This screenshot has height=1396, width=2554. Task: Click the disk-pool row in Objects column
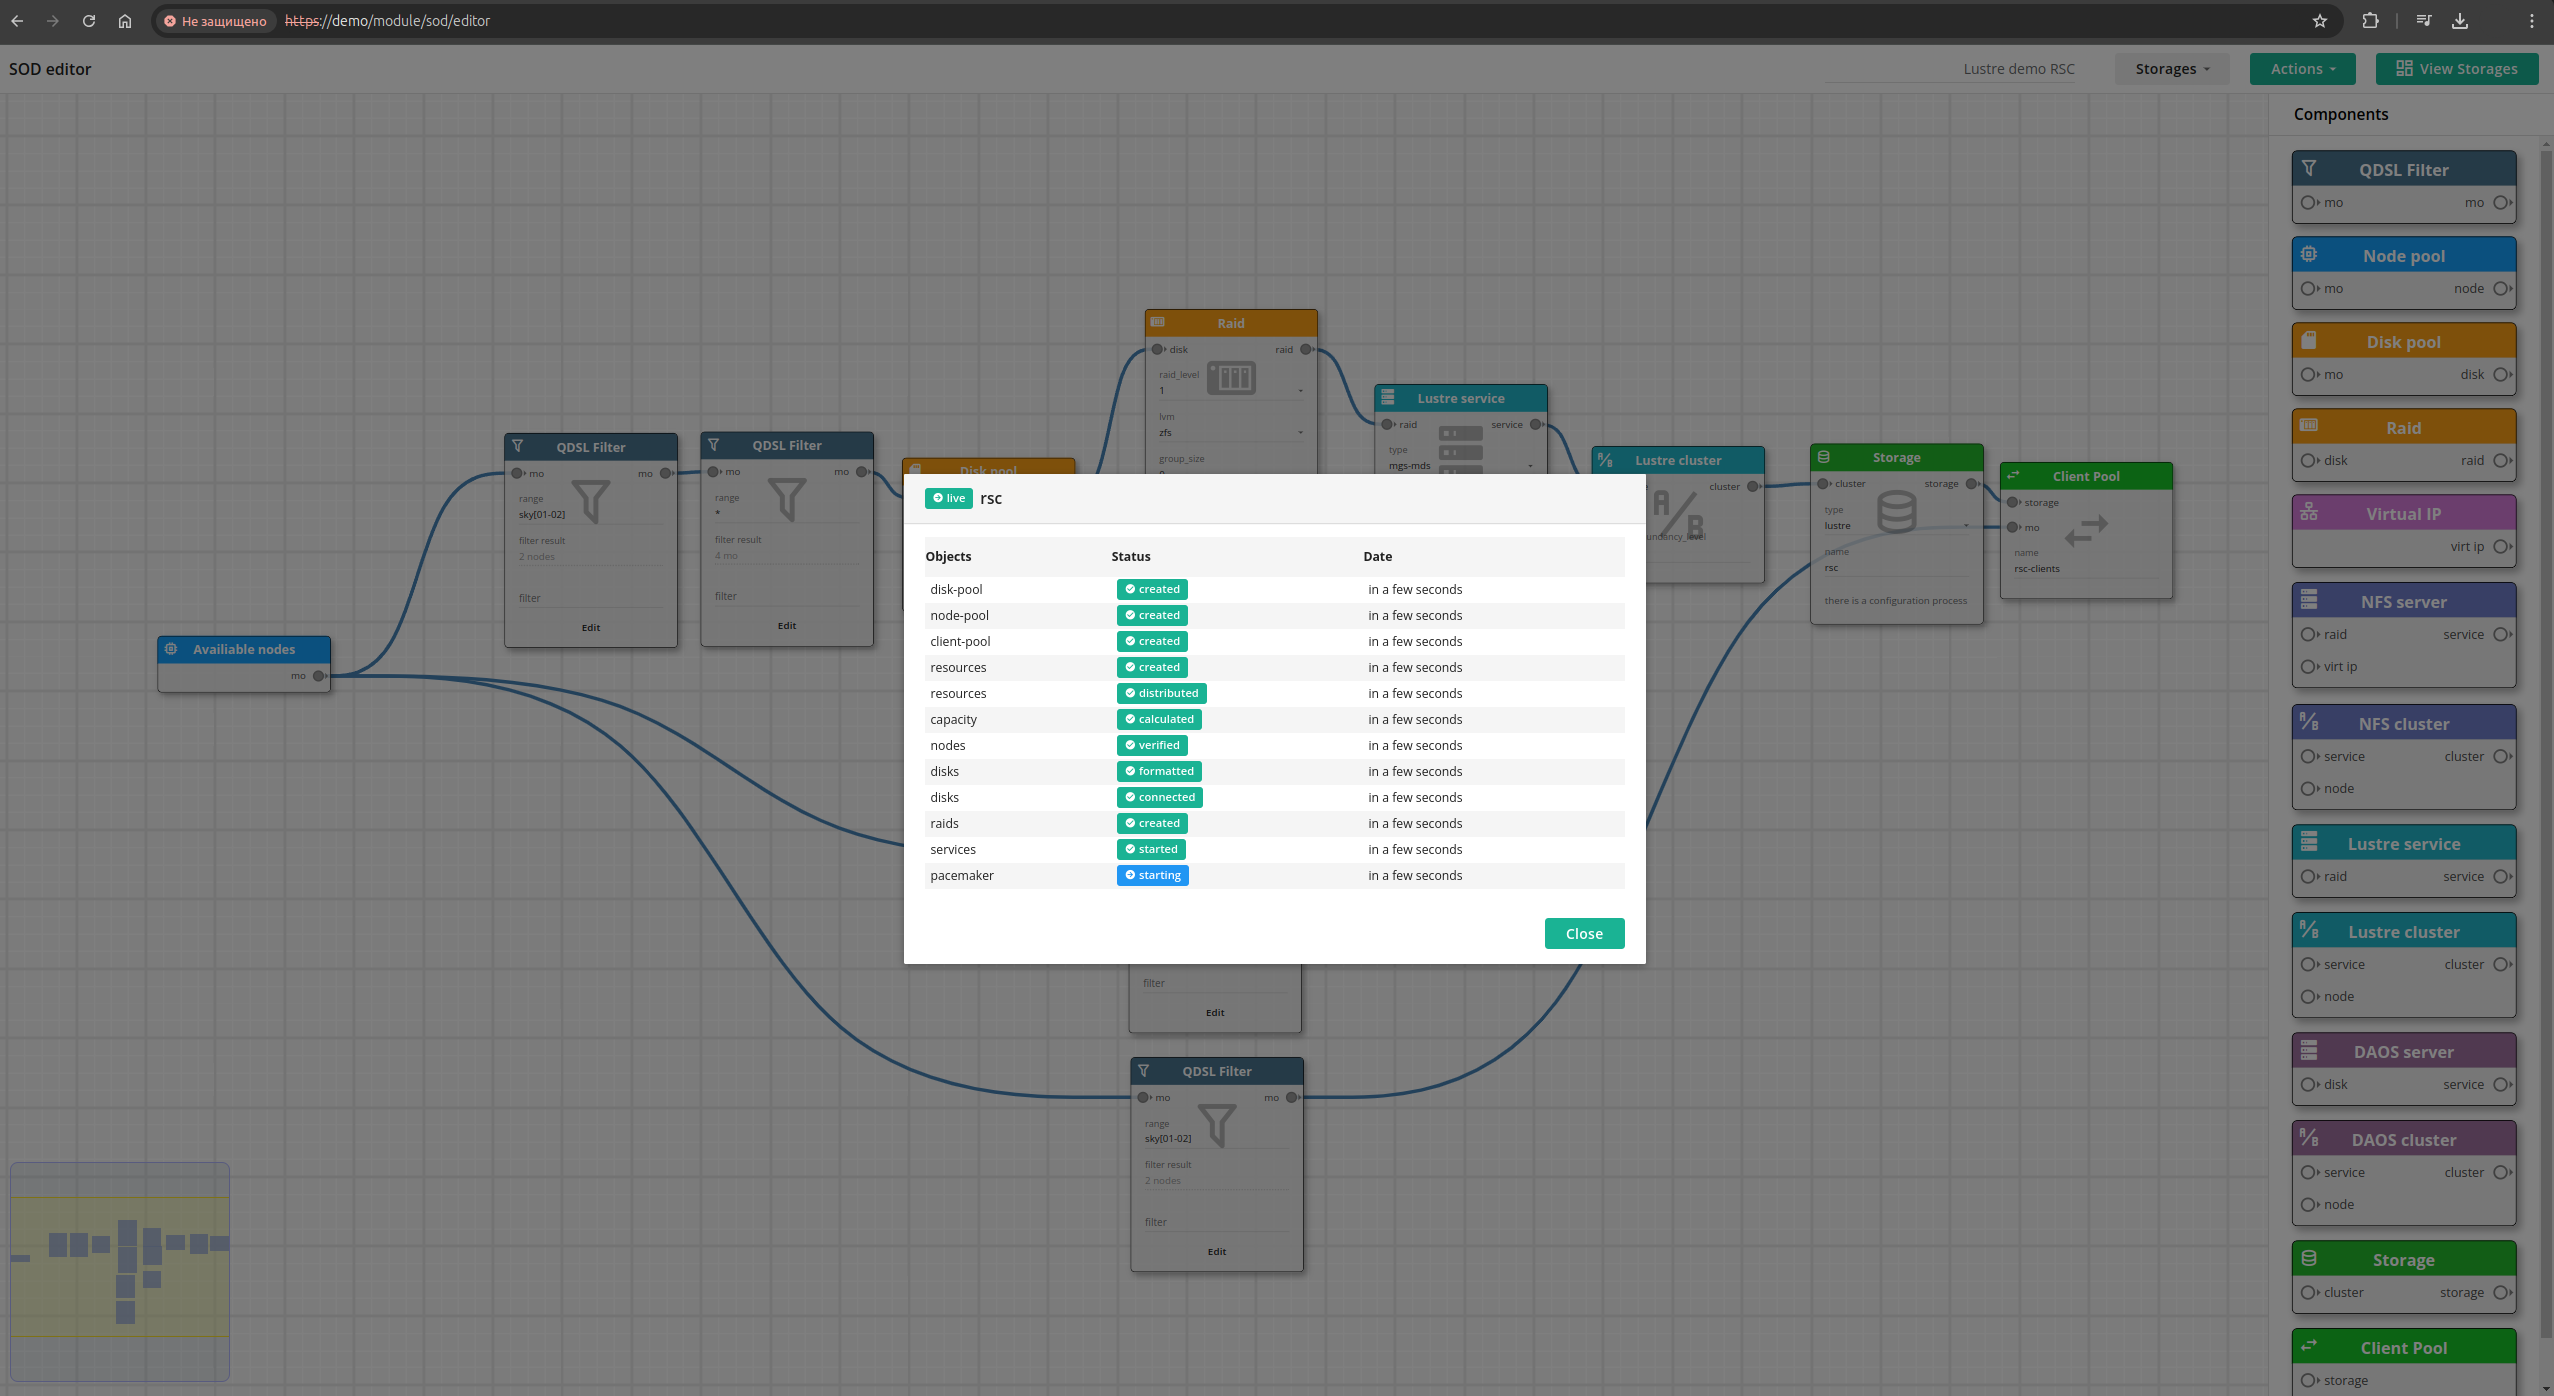click(956, 589)
